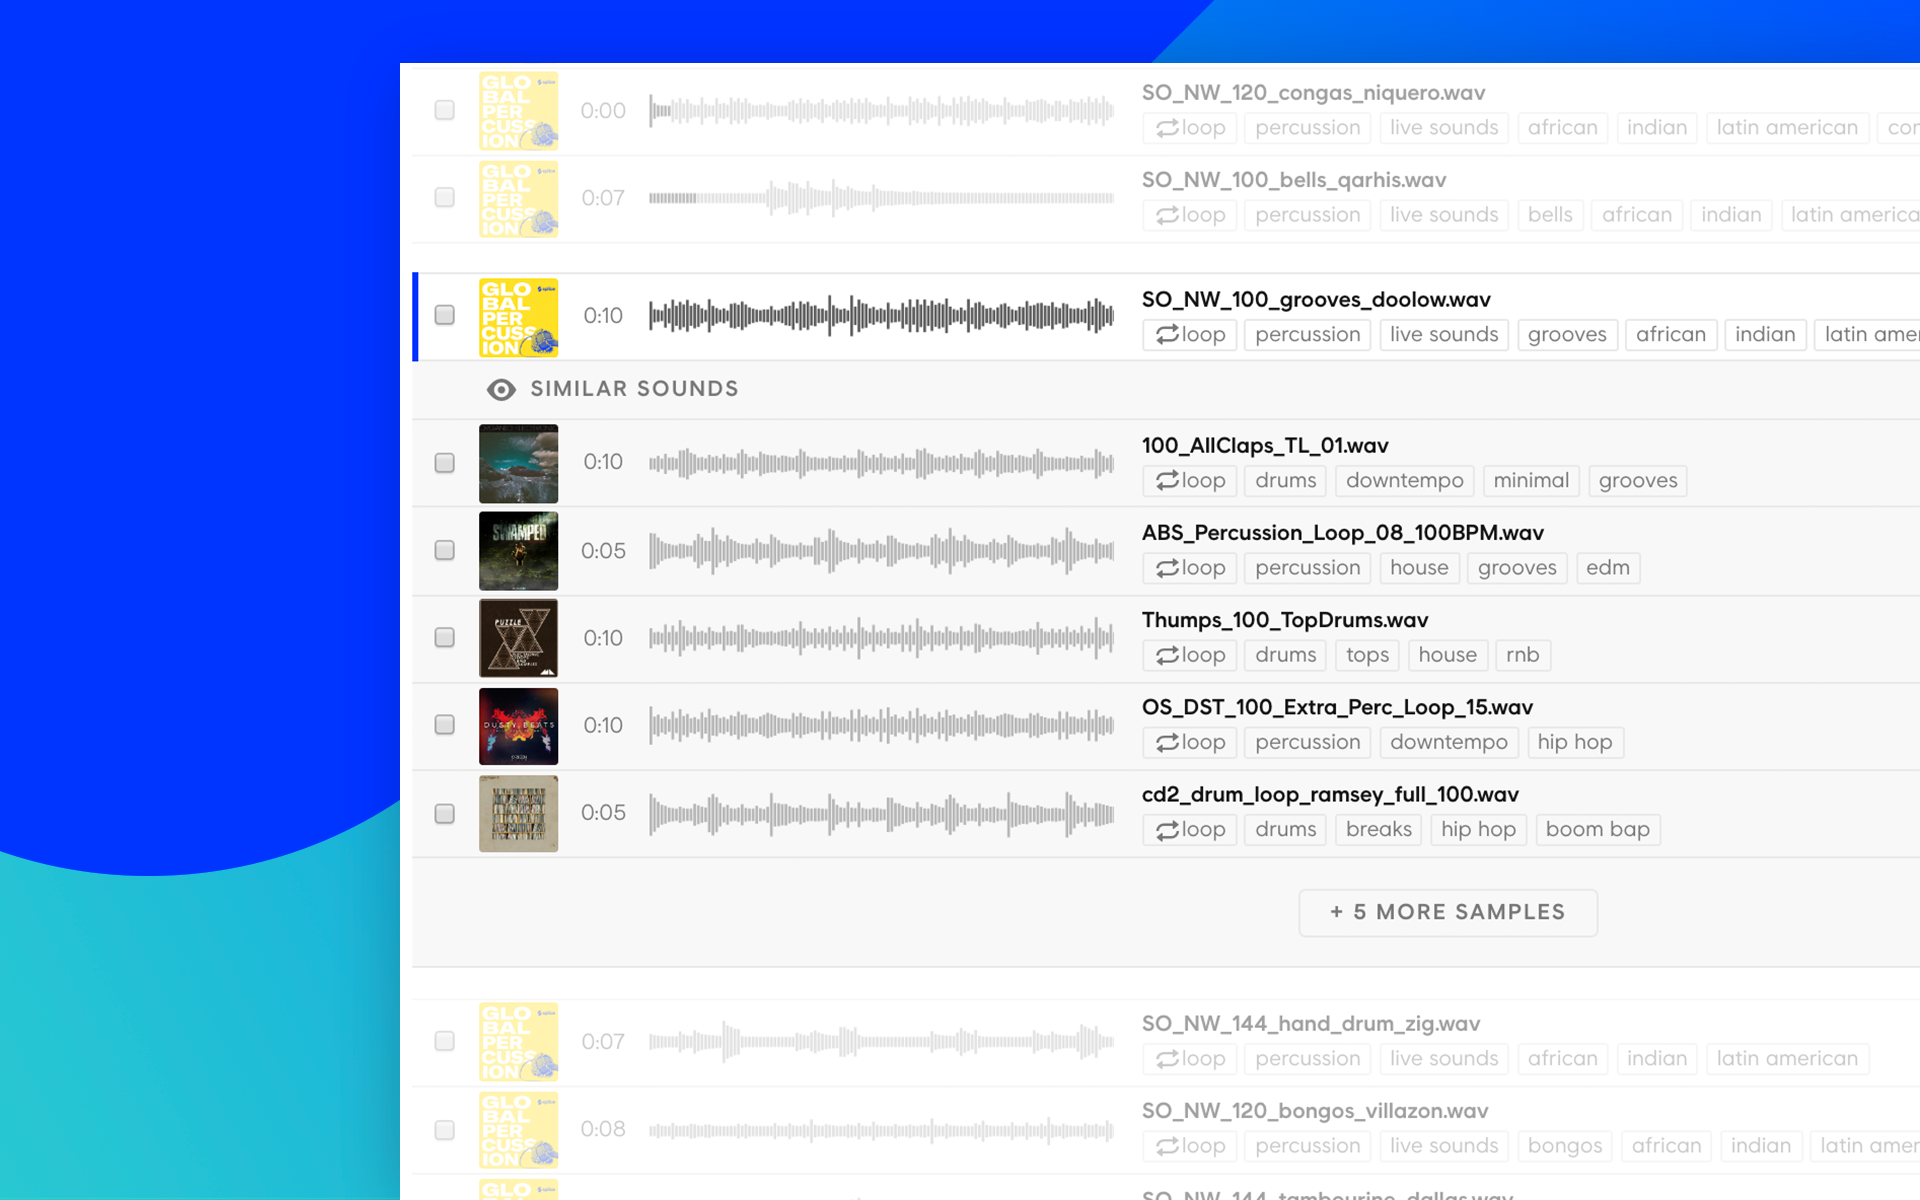Check the checkbox for SO_NW_120_bongos_villazon.wav
This screenshot has height=1200, width=1920.
click(443, 1129)
